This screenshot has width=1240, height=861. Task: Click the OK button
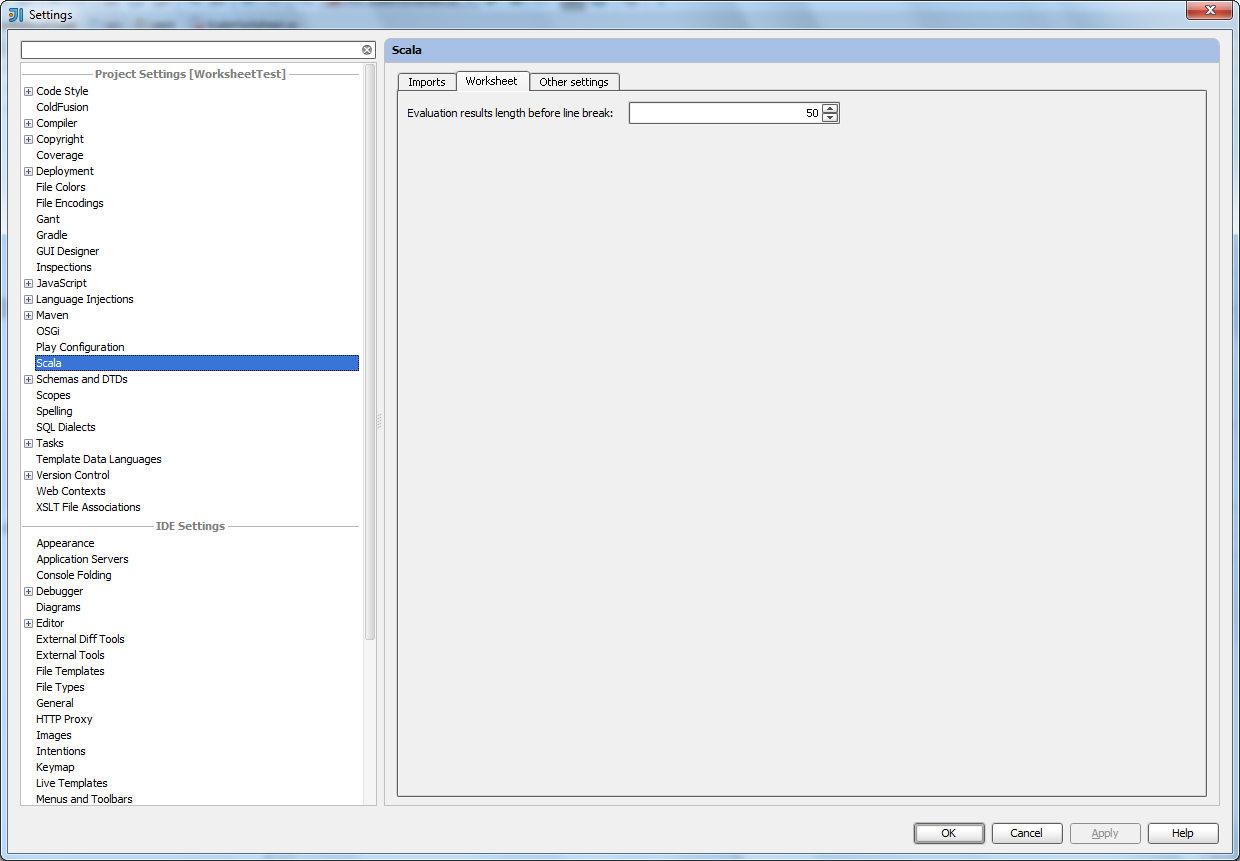949,833
